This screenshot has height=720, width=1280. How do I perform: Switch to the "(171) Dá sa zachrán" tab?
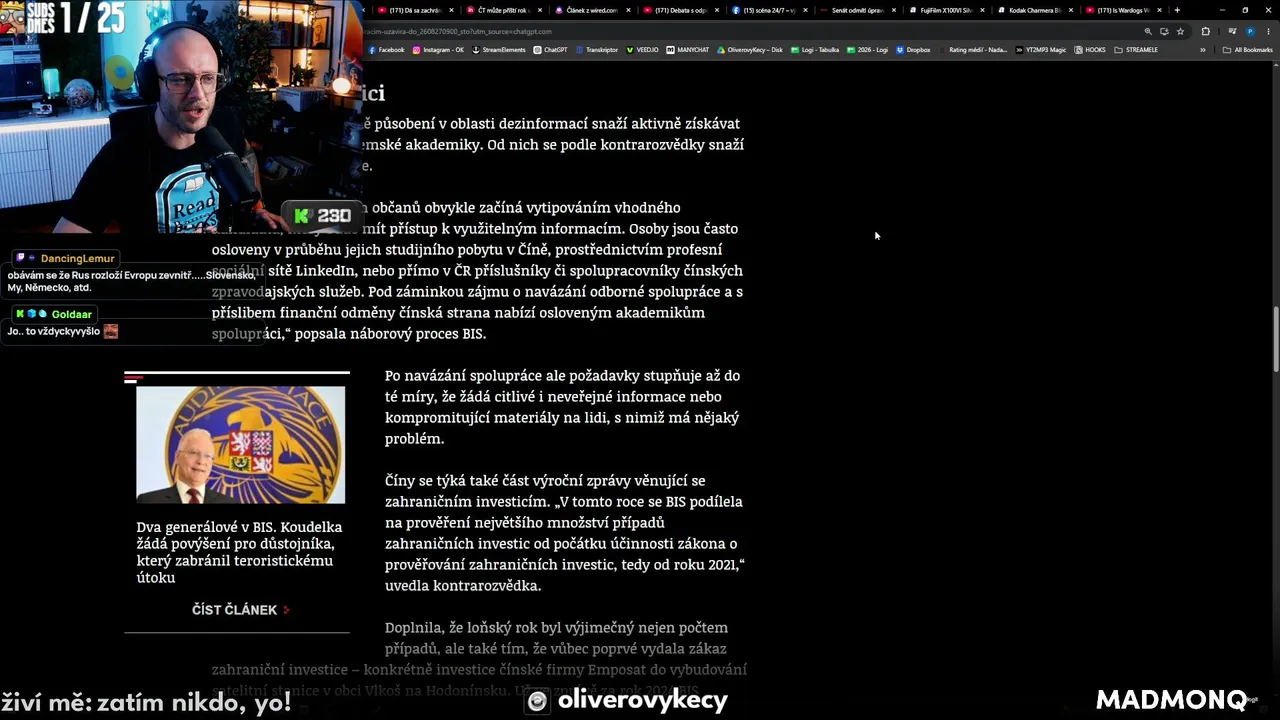coord(414,10)
